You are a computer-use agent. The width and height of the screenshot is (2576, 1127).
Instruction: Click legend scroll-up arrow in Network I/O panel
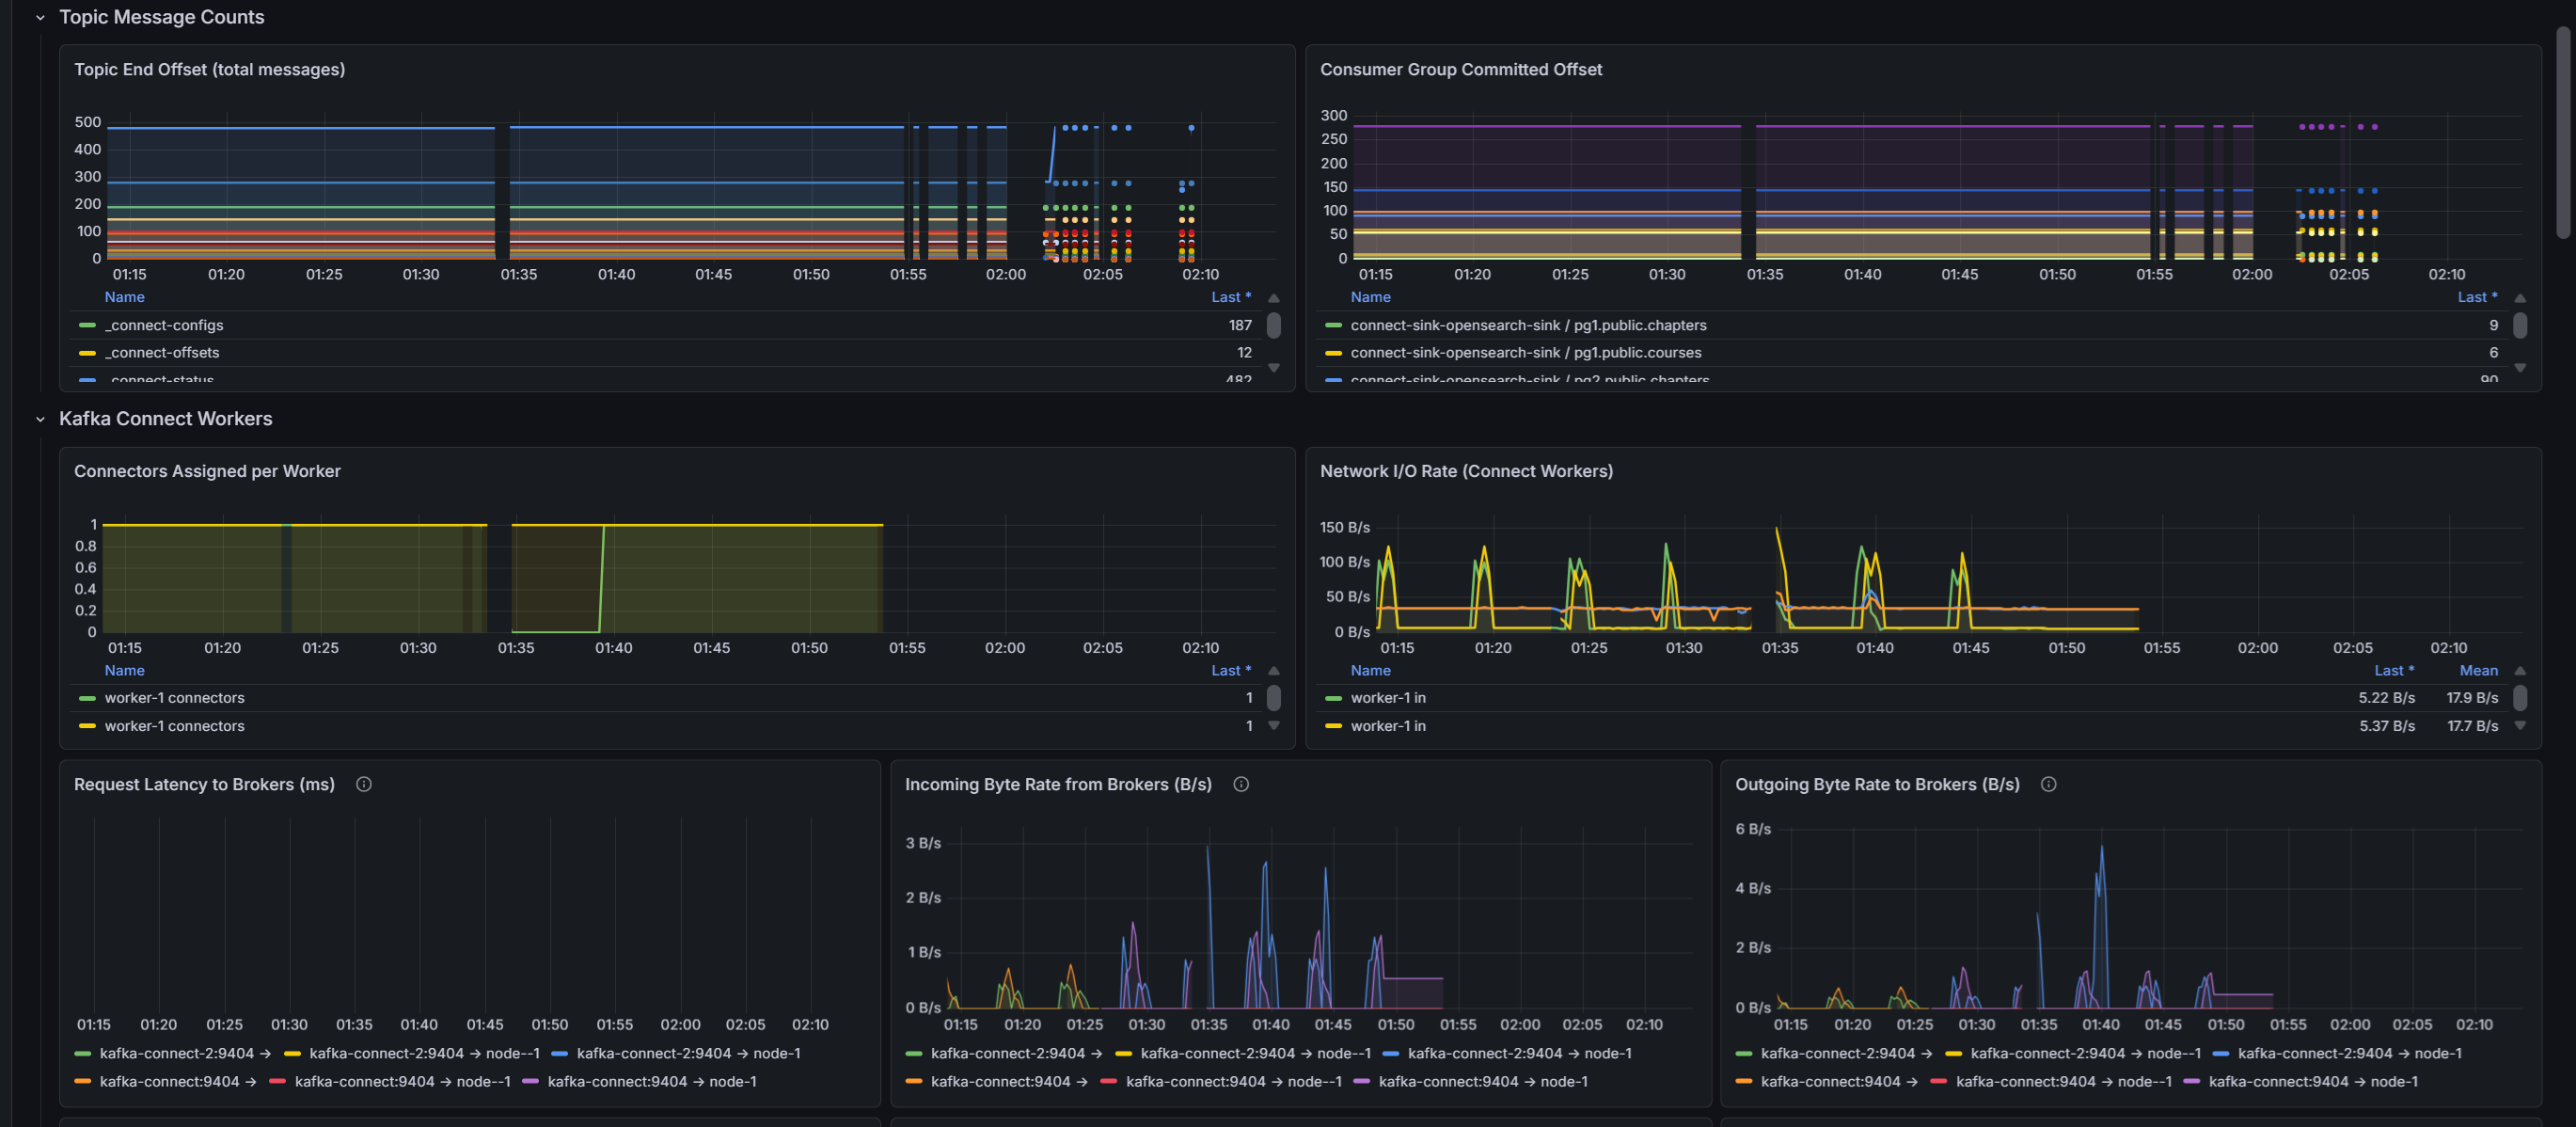[x=2520, y=671]
